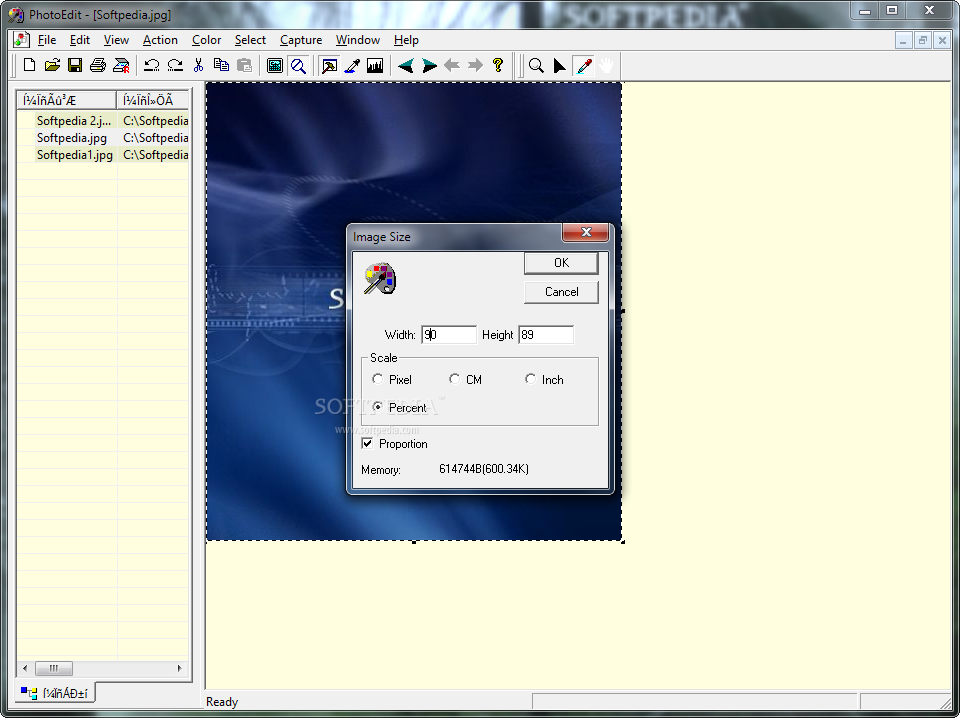Click the blue eyedropper toolbar icon

[352, 65]
